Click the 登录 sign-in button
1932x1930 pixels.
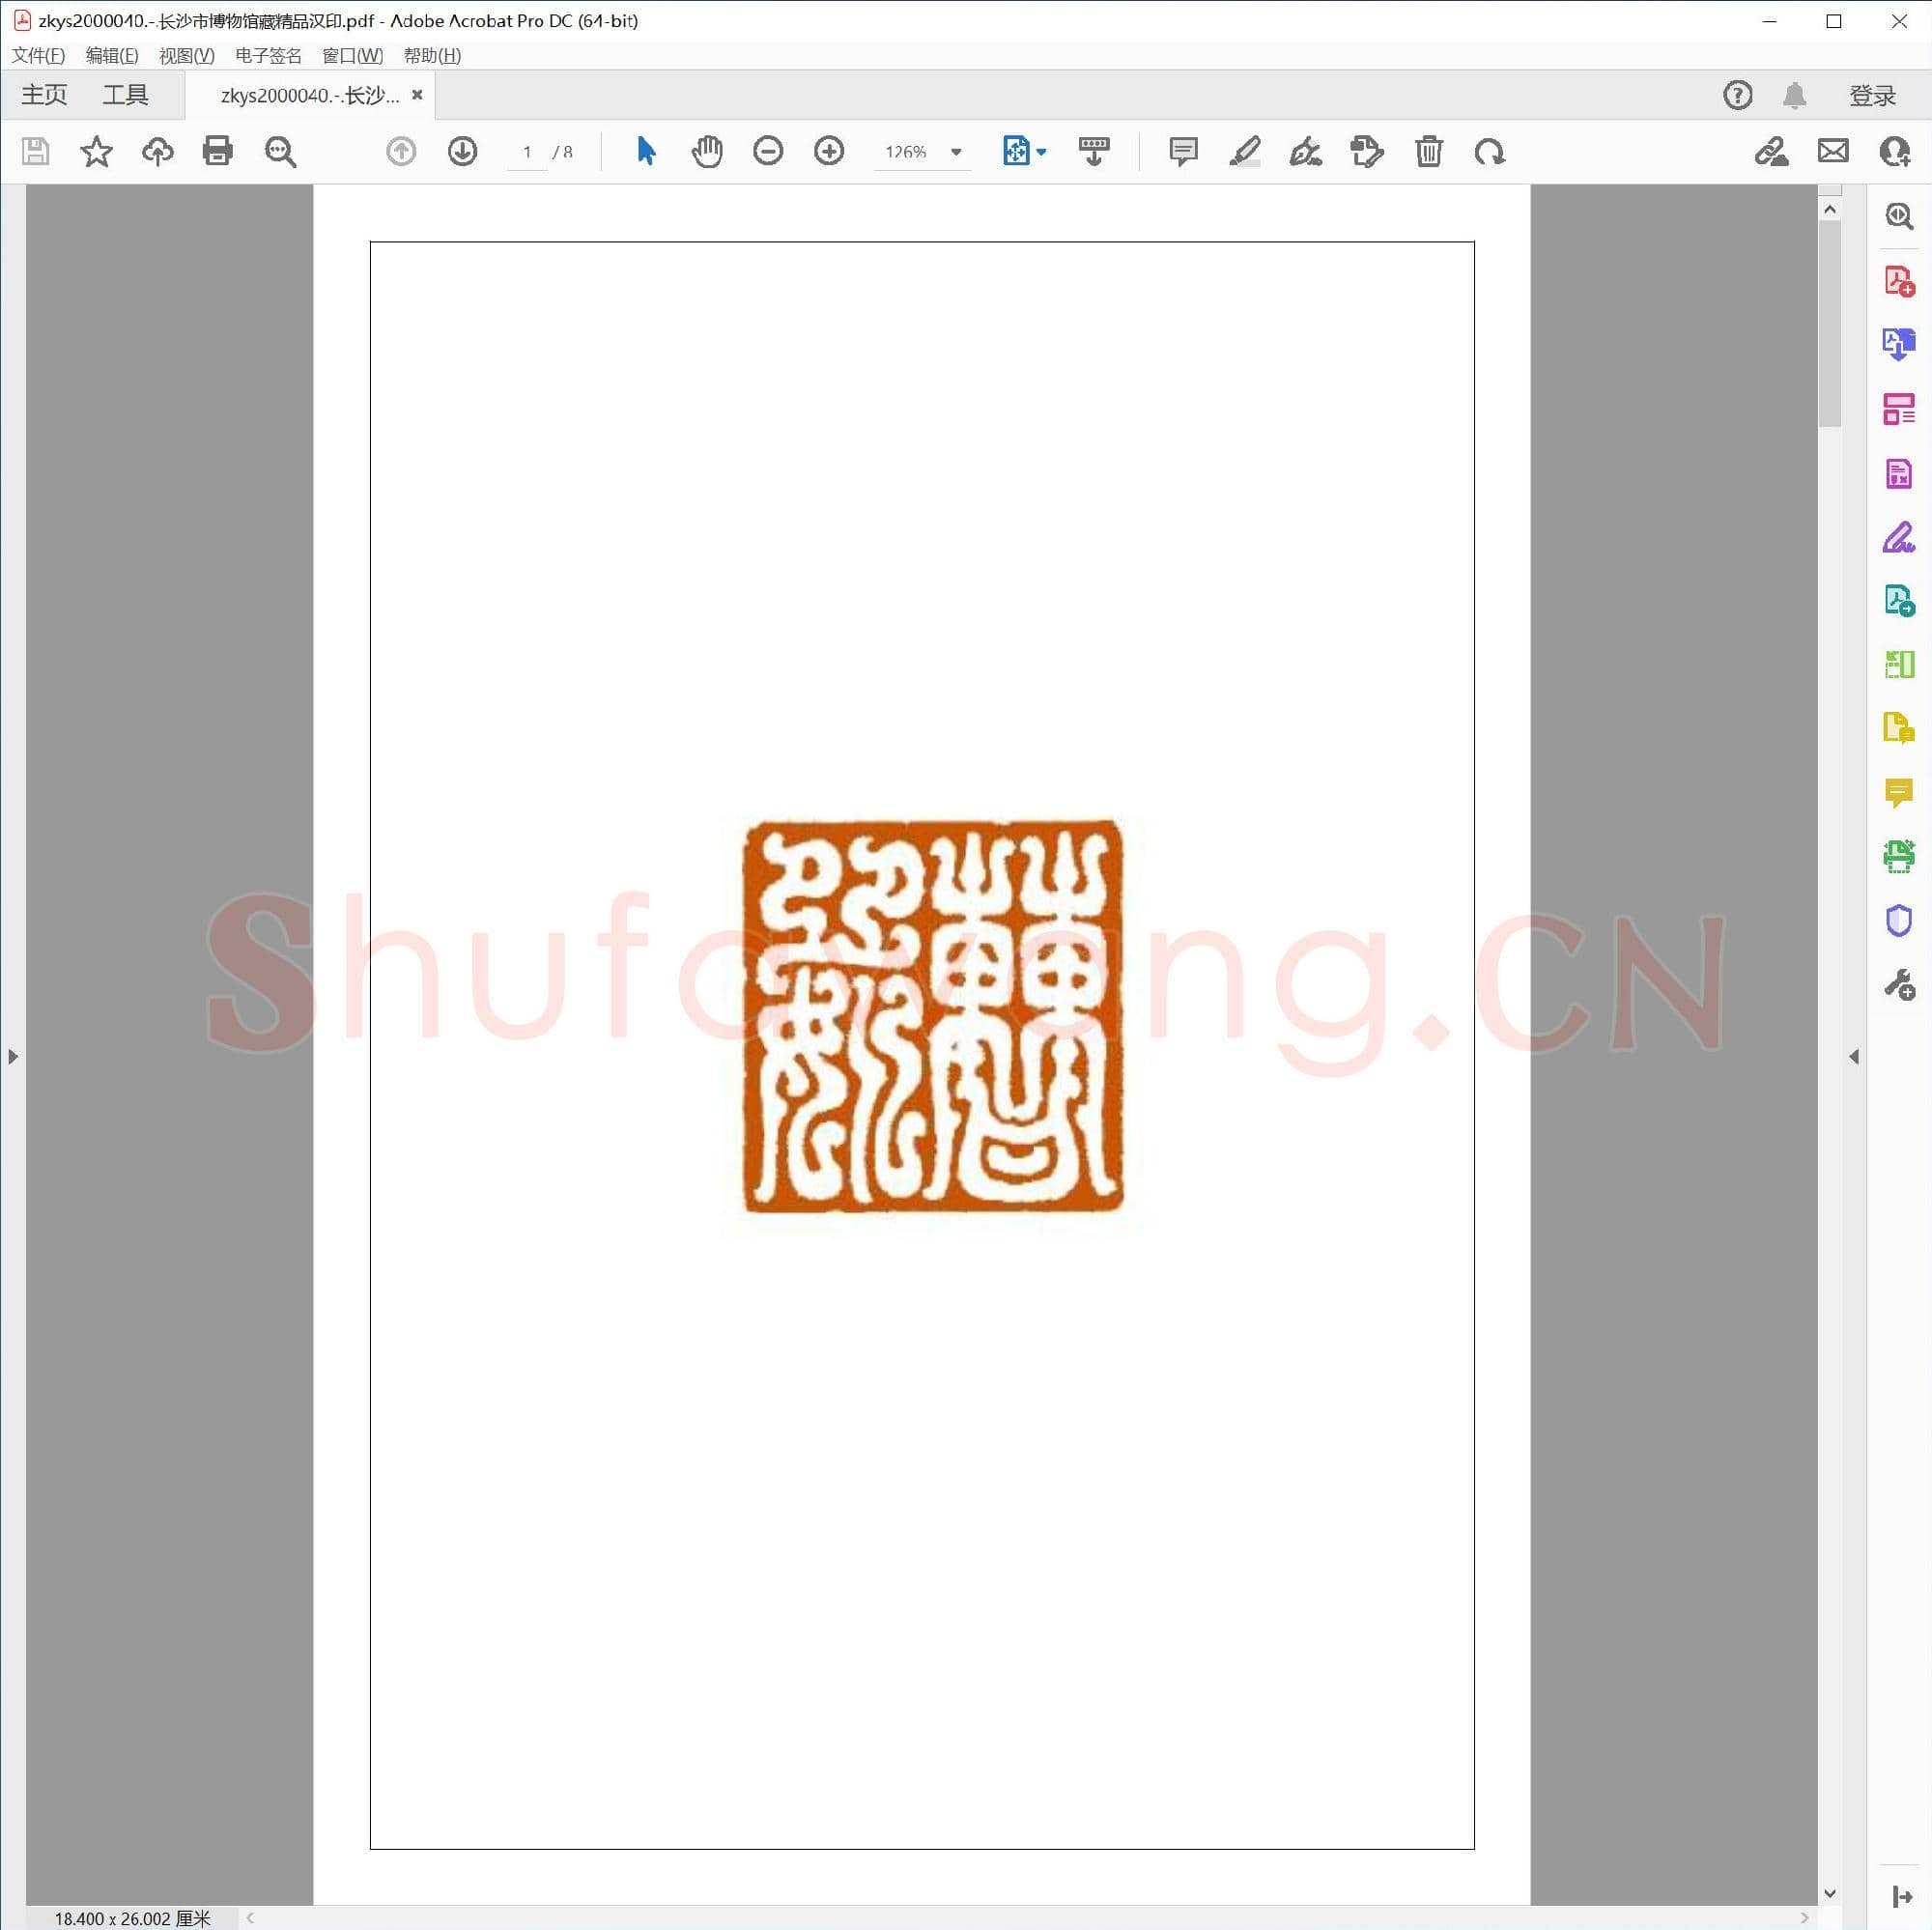tap(1872, 95)
